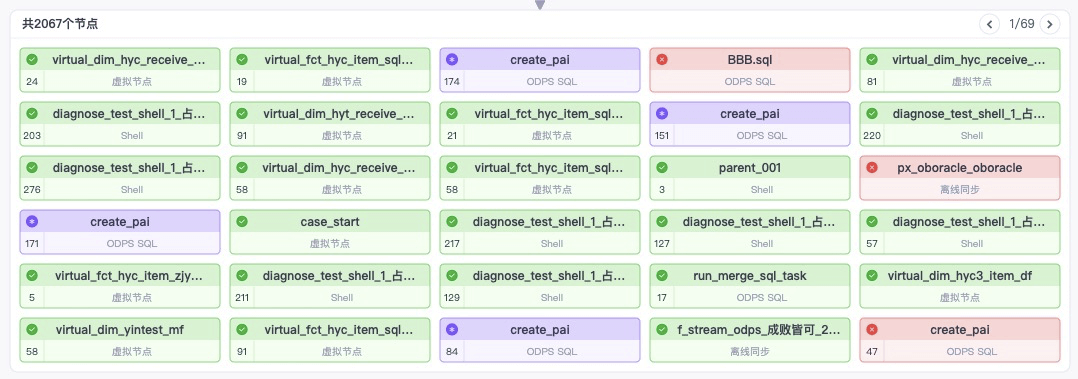Click the 1/69 page indicator
This screenshot has height=379, width=1078.
(1022, 24)
